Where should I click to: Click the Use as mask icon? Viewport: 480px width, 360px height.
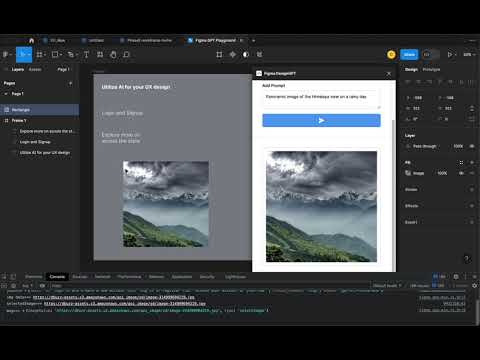246,54
